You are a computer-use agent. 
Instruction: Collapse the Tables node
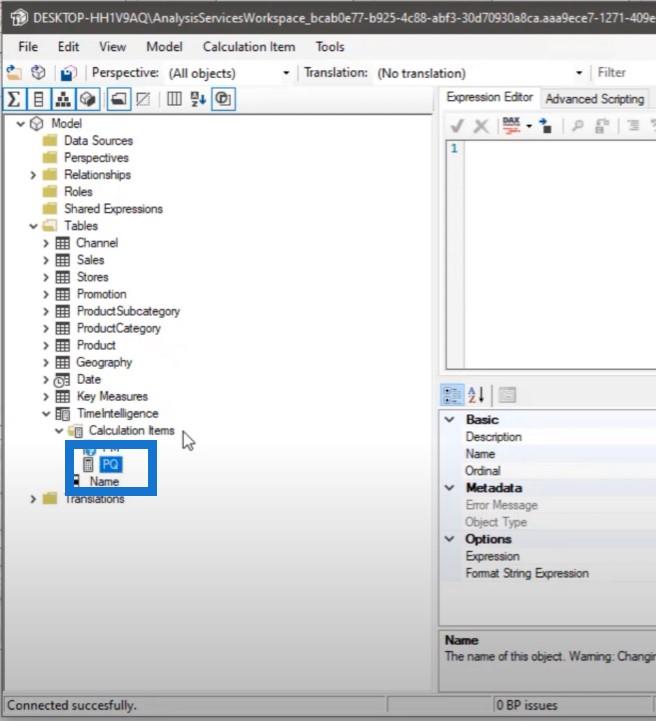click(33, 226)
